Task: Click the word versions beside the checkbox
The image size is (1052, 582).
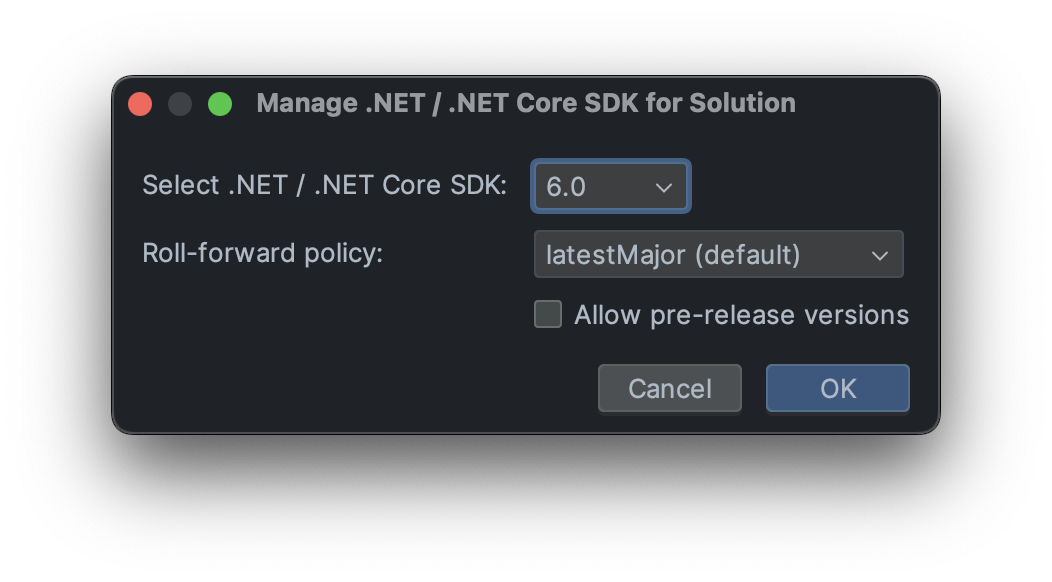Action: click(x=858, y=315)
